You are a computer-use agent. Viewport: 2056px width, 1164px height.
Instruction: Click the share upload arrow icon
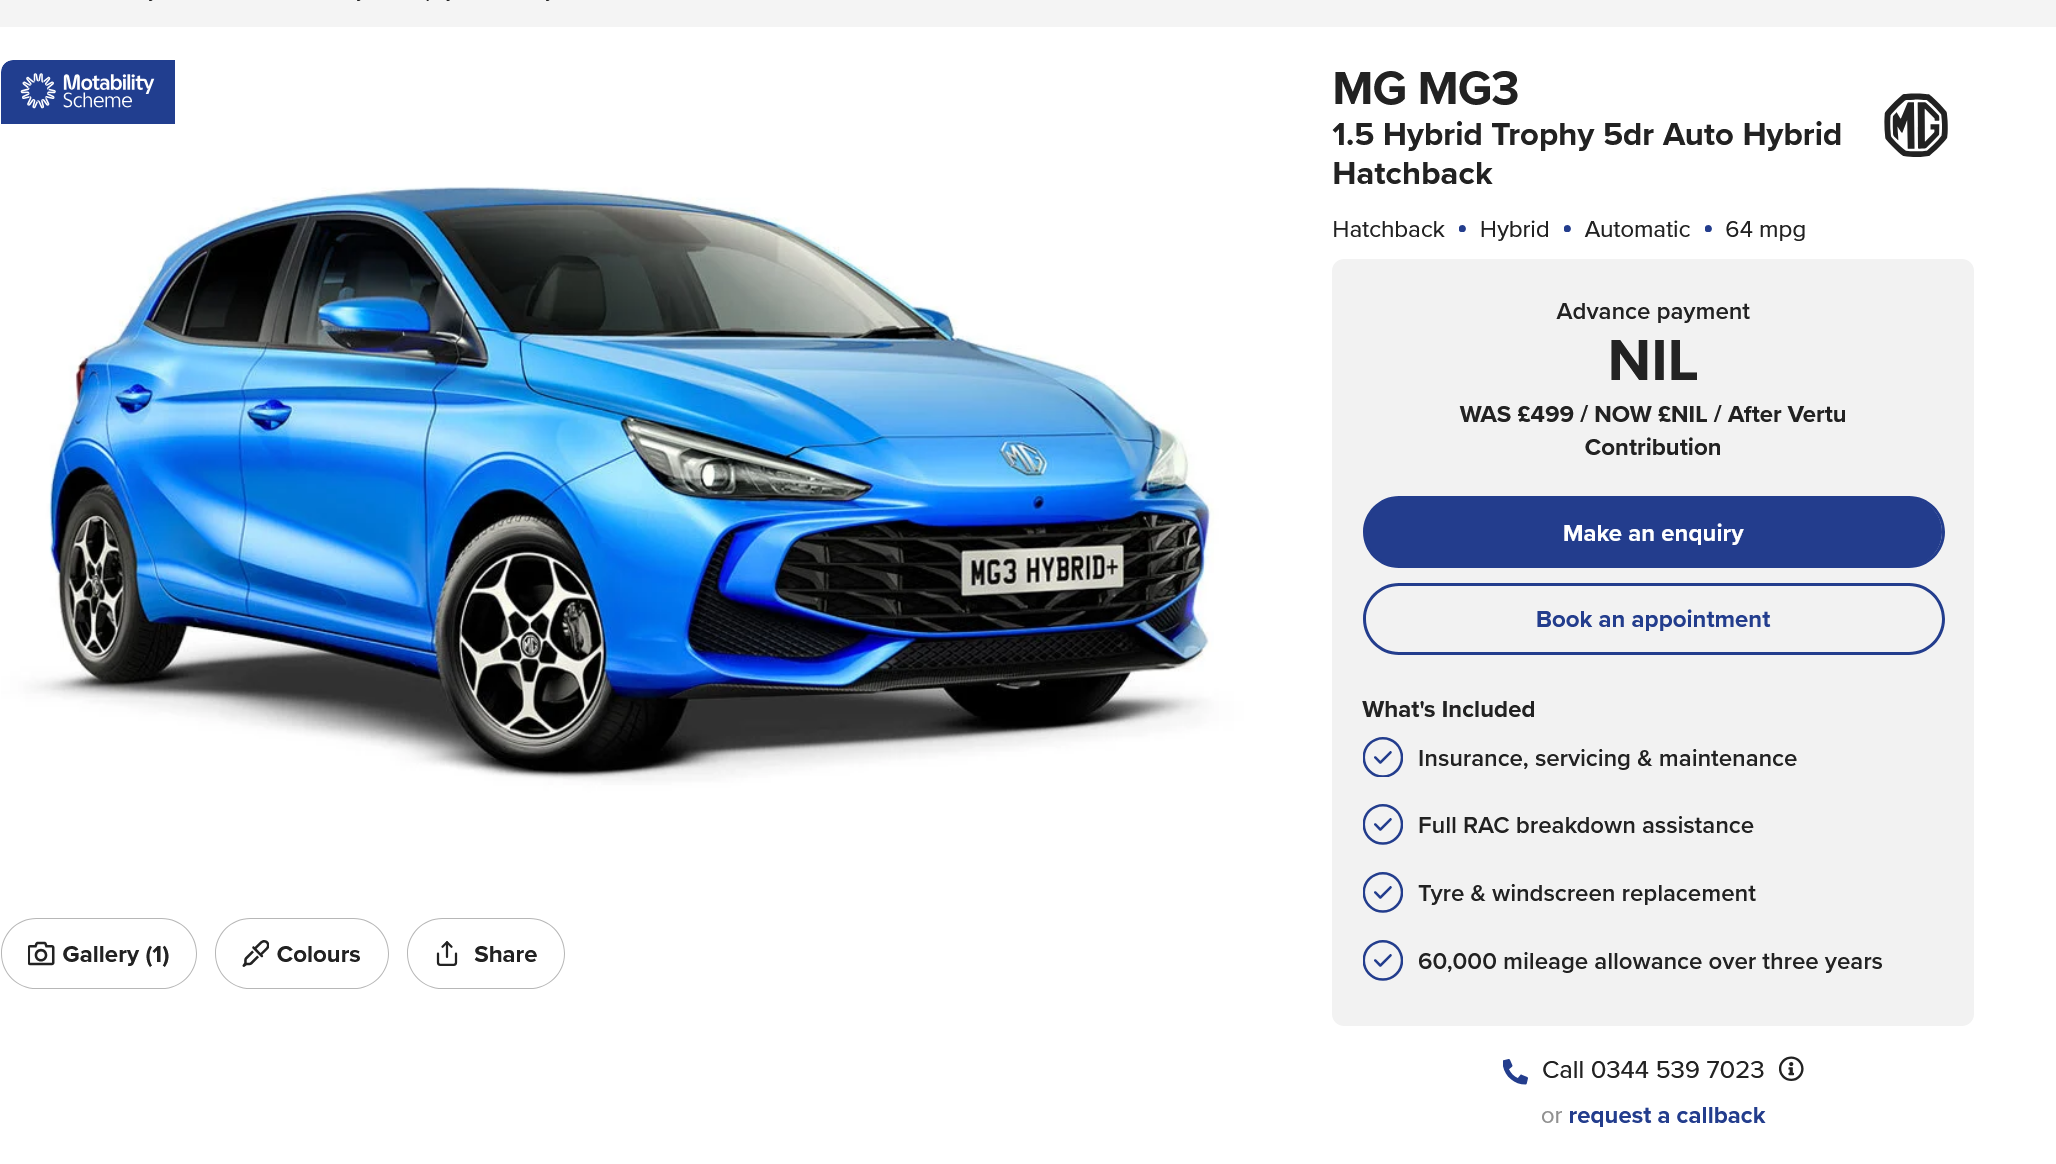(447, 954)
